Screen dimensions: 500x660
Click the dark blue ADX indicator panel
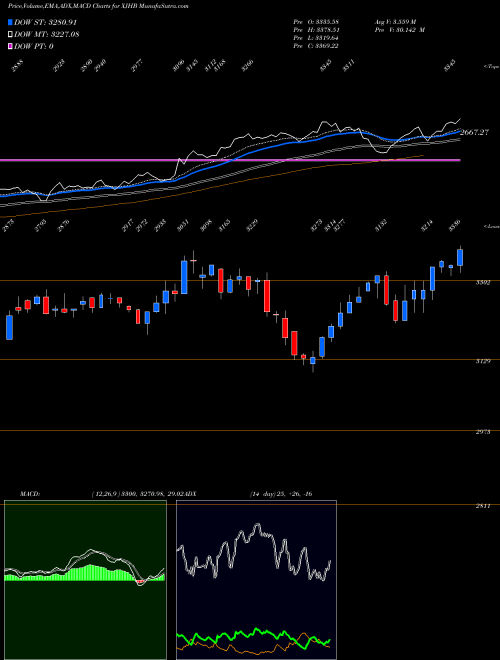(x=256, y=580)
